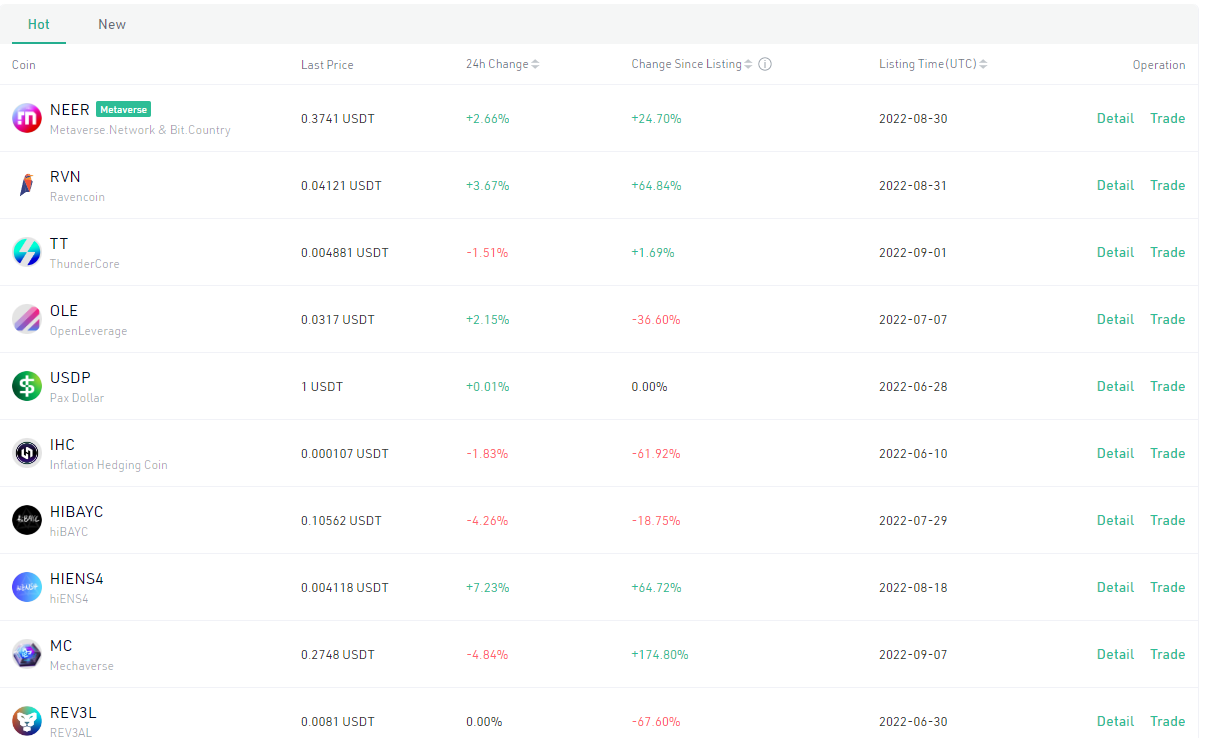Click the ThunderCore subtitle
Screen dimensions: 1228x738
pos(85,264)
